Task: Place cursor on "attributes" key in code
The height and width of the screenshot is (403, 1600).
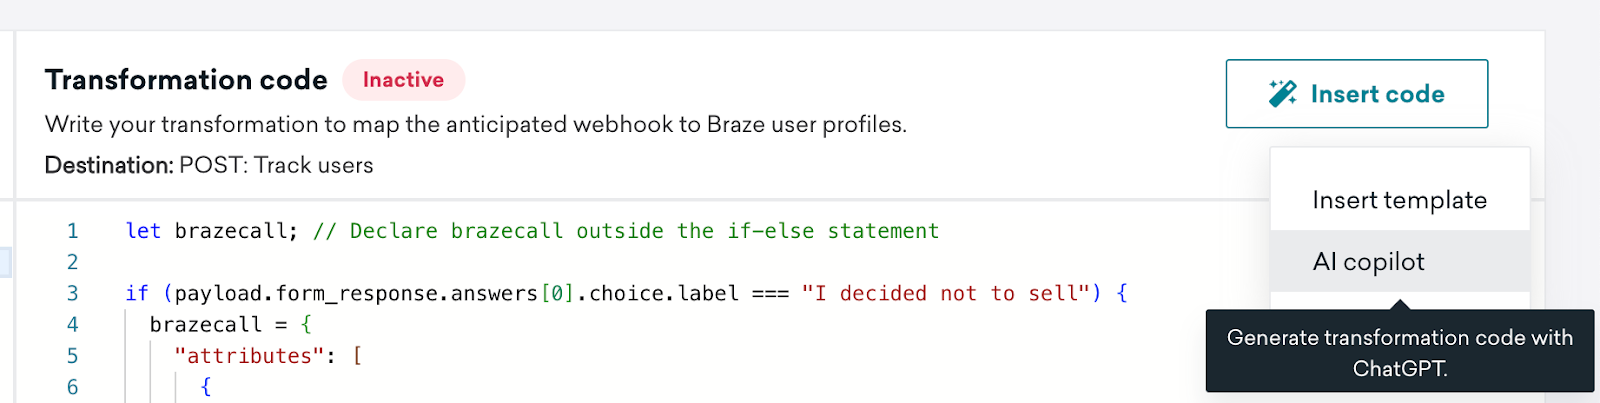Action: click(x=249, y=356)
